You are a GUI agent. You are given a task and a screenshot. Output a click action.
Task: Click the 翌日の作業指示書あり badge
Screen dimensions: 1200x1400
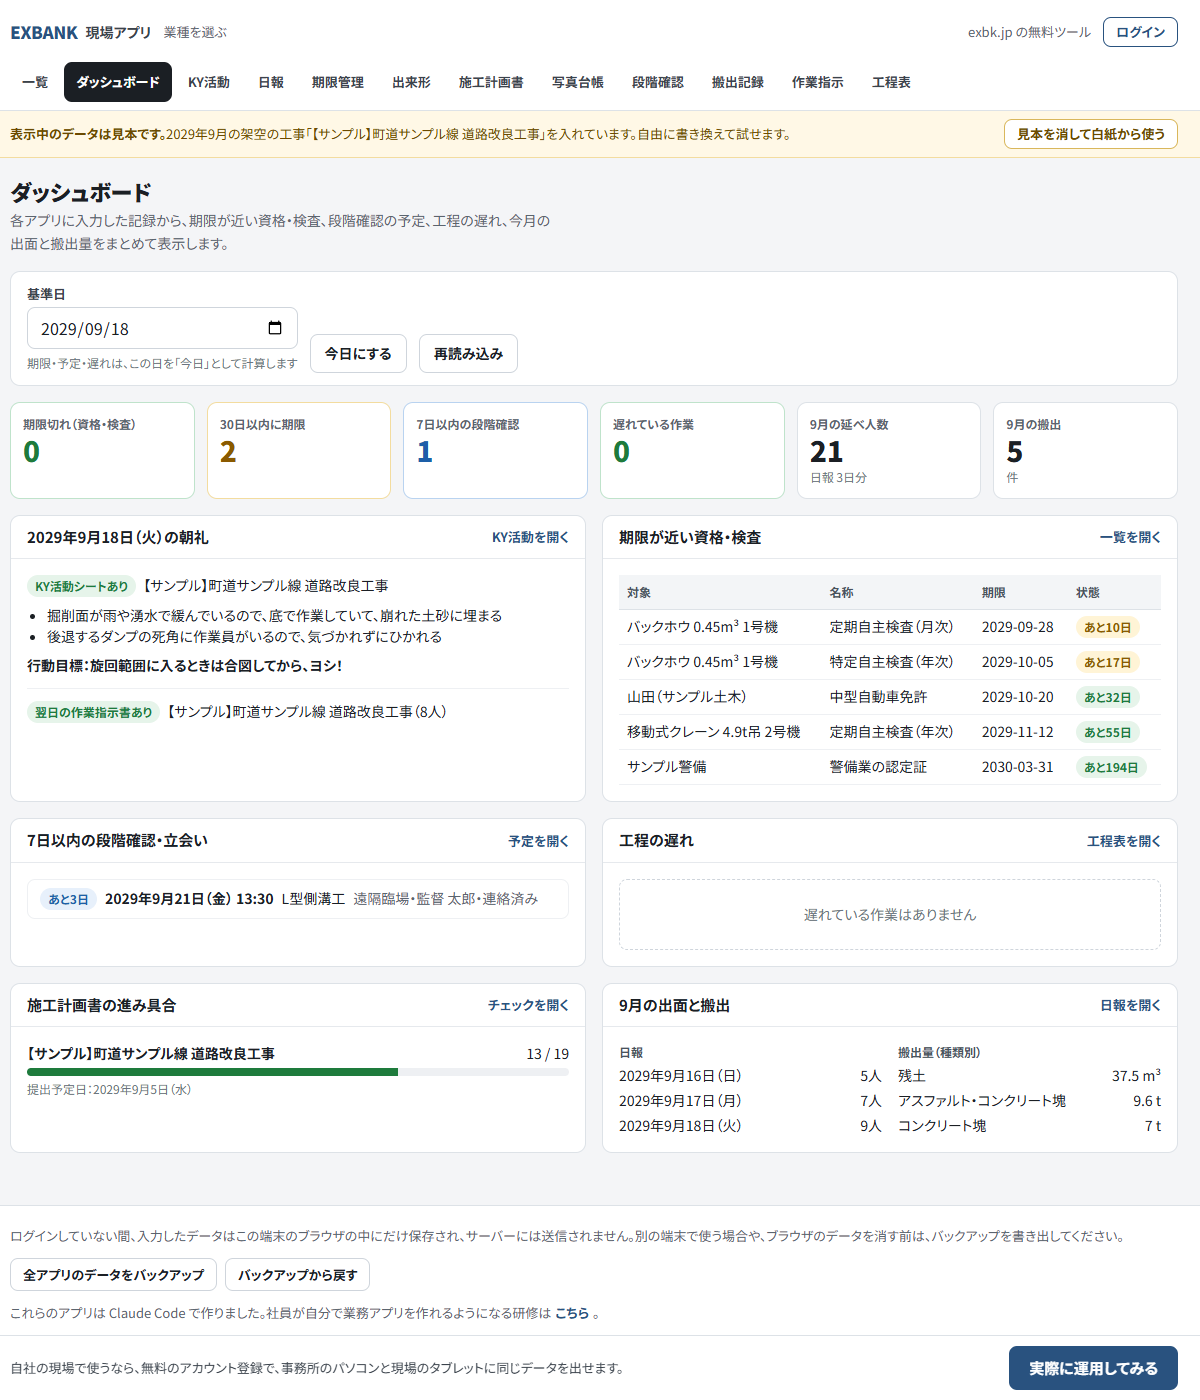tap(94, 712)
